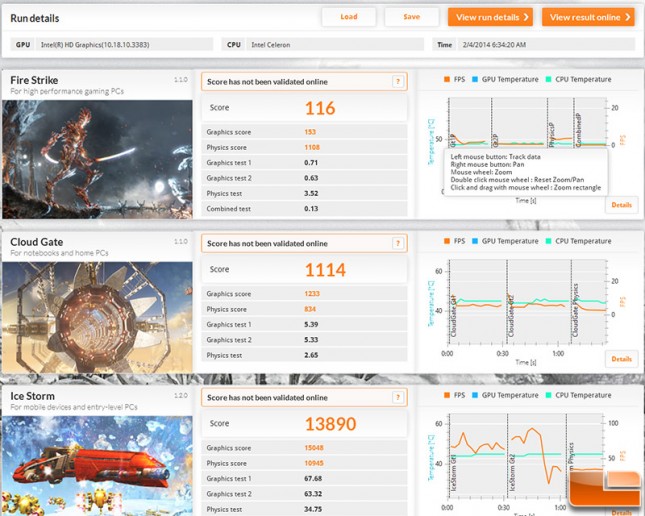The image size is (645, 516).
Task: Click Fire Strike validation status banner
Action: (304, 81)
